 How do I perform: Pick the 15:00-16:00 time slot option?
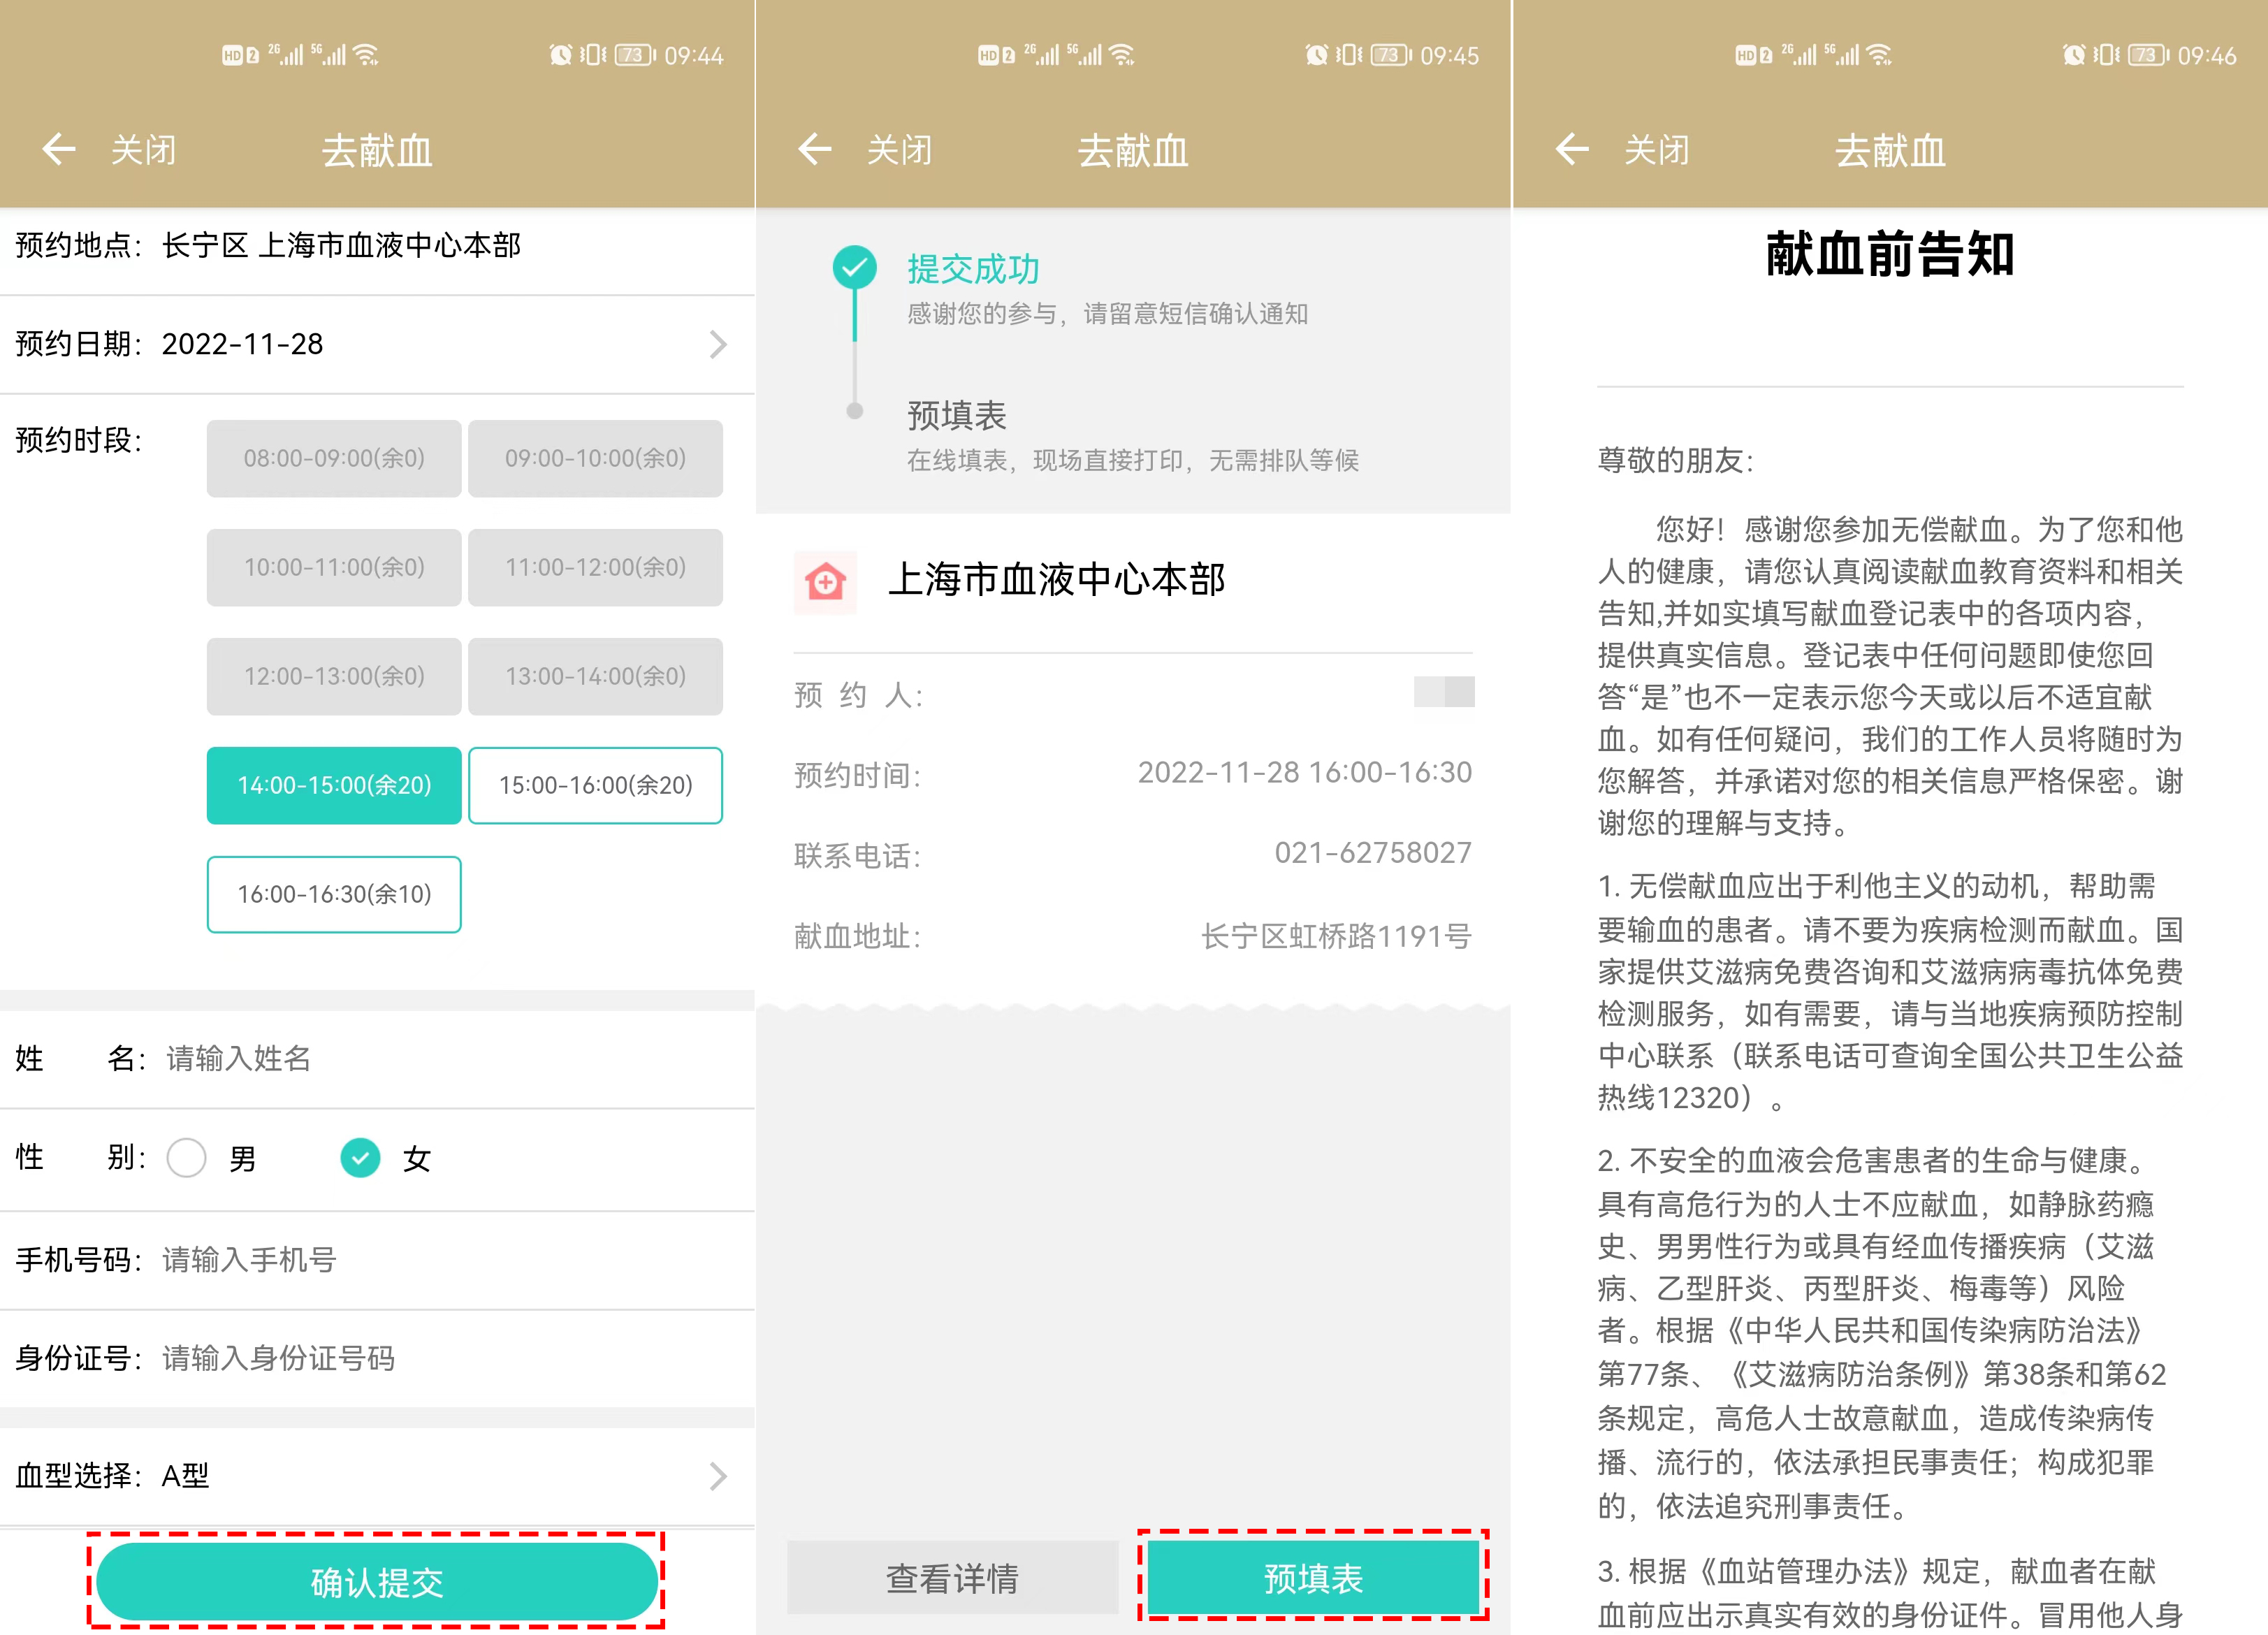pos(595,785)
